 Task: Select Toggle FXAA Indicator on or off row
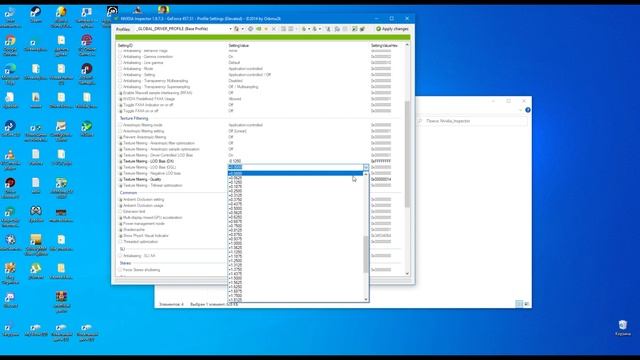click(260, 105)
